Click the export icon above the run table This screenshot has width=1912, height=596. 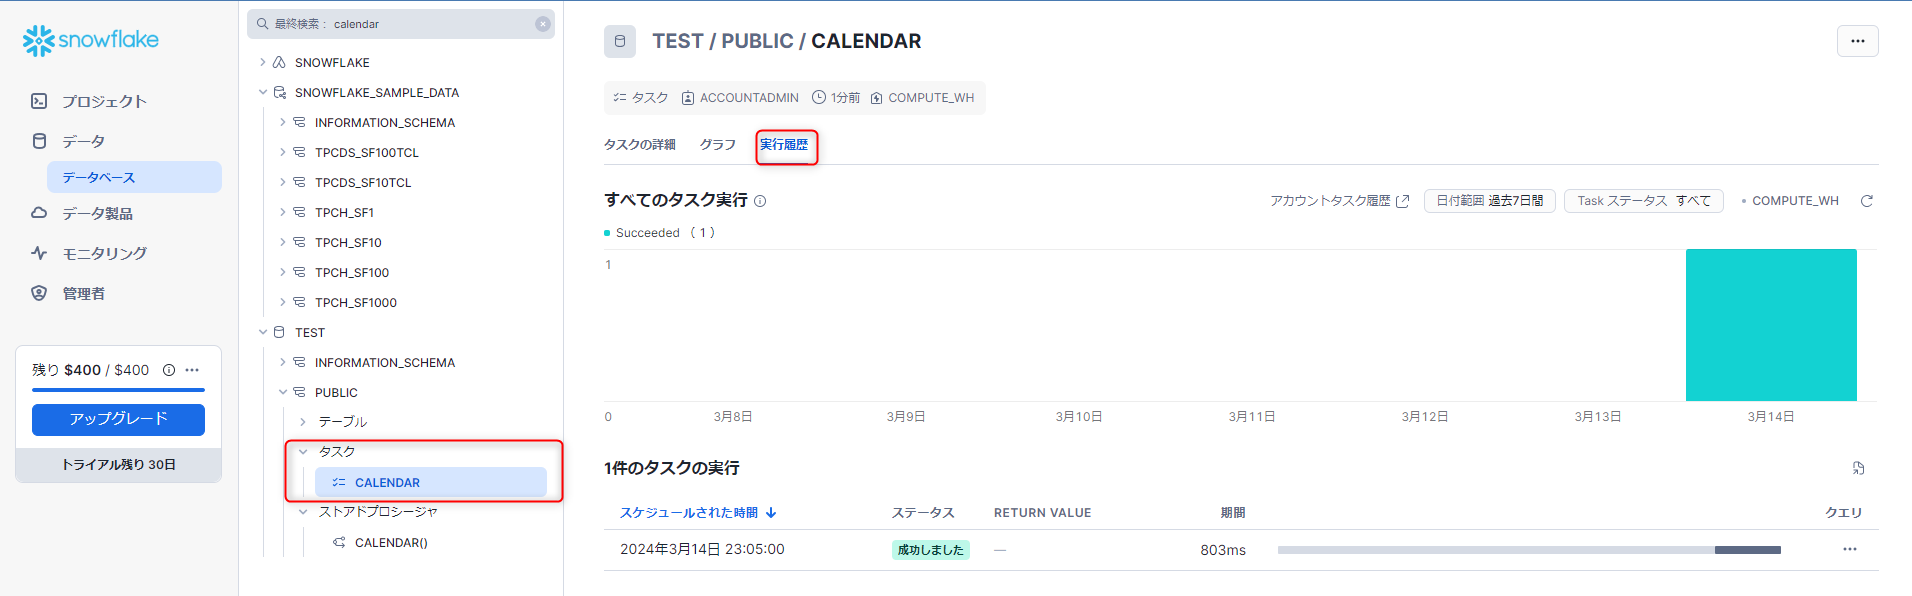(1858, 468)
